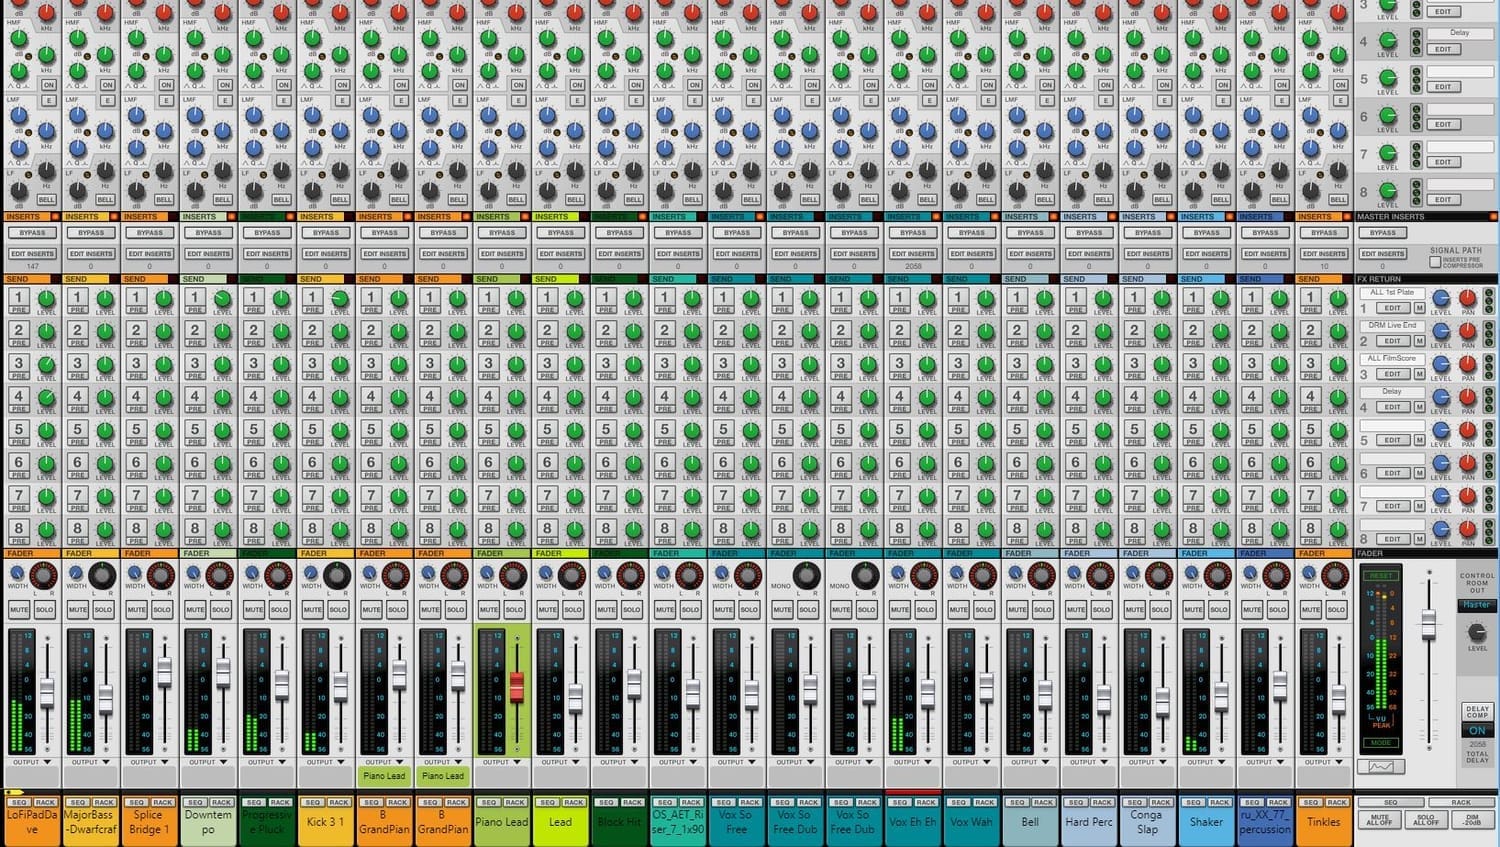Click send 1 level knob on Tinkles

point(1337,298)
